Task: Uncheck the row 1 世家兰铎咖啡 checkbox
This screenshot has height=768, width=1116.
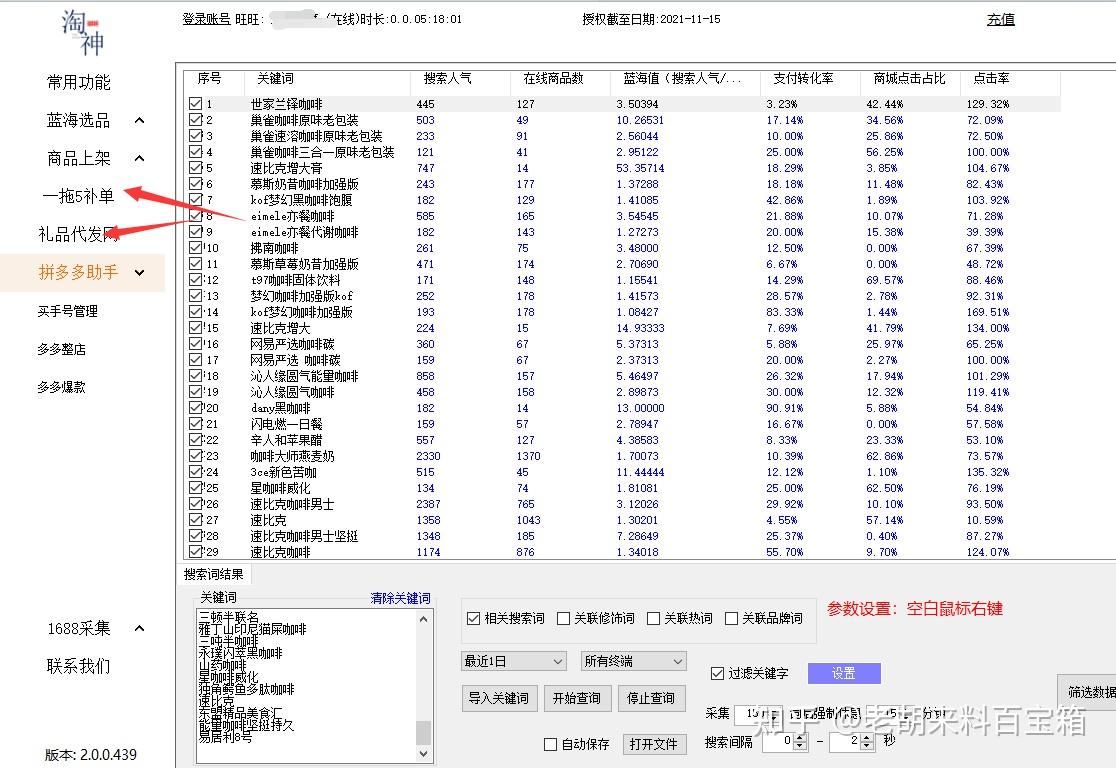Action: (x=196, y=103)
